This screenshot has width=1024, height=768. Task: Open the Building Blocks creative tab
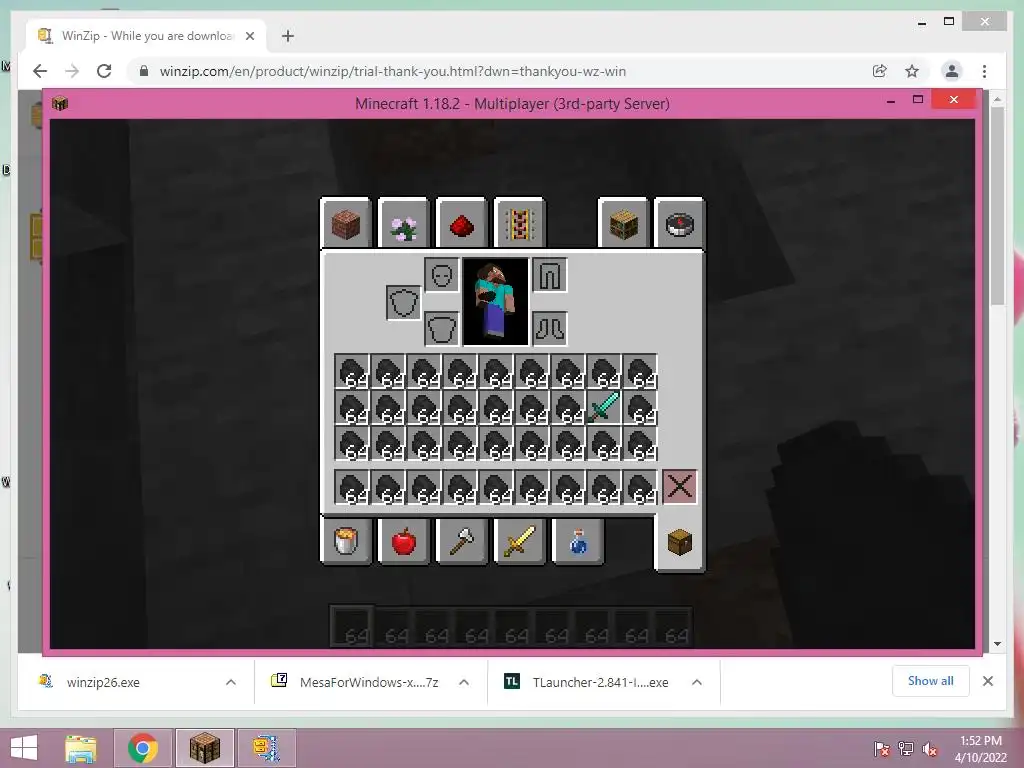(x=345, y=224)
